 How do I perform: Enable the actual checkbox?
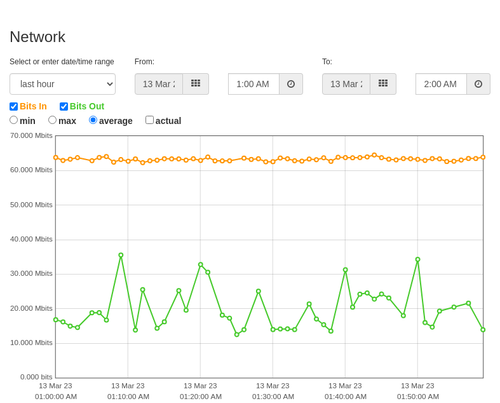[150, 120]
